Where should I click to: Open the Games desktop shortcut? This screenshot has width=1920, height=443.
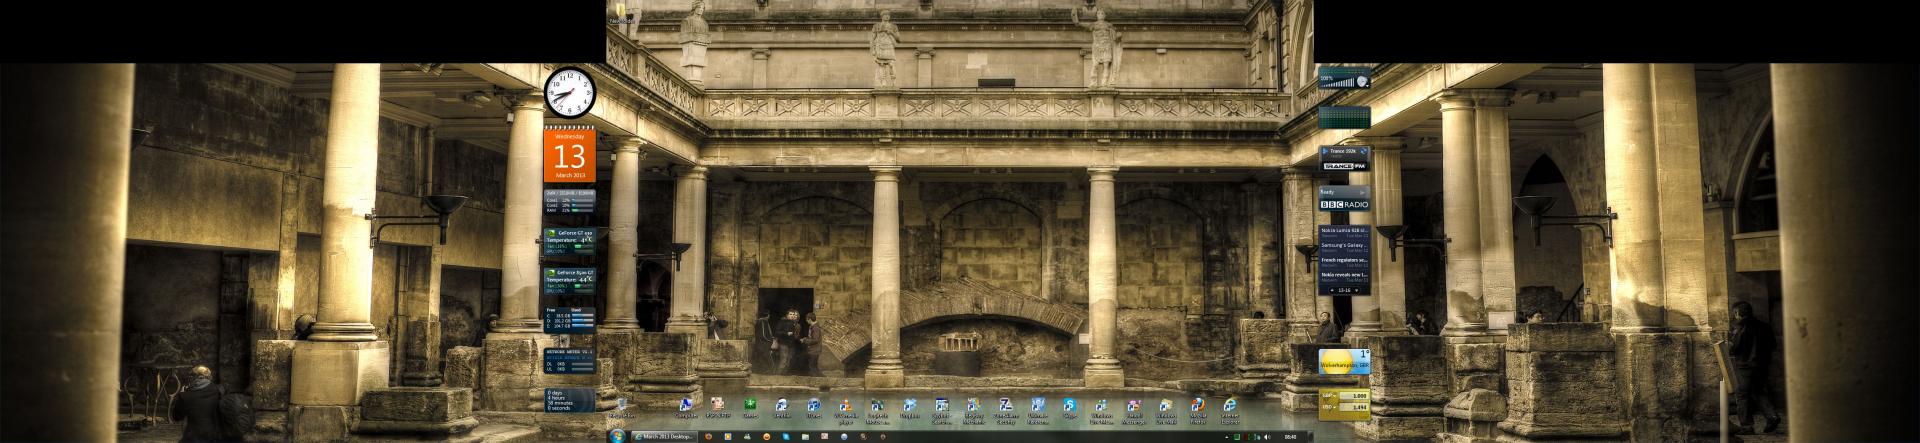pyautogui.click(x=749, y=405)
